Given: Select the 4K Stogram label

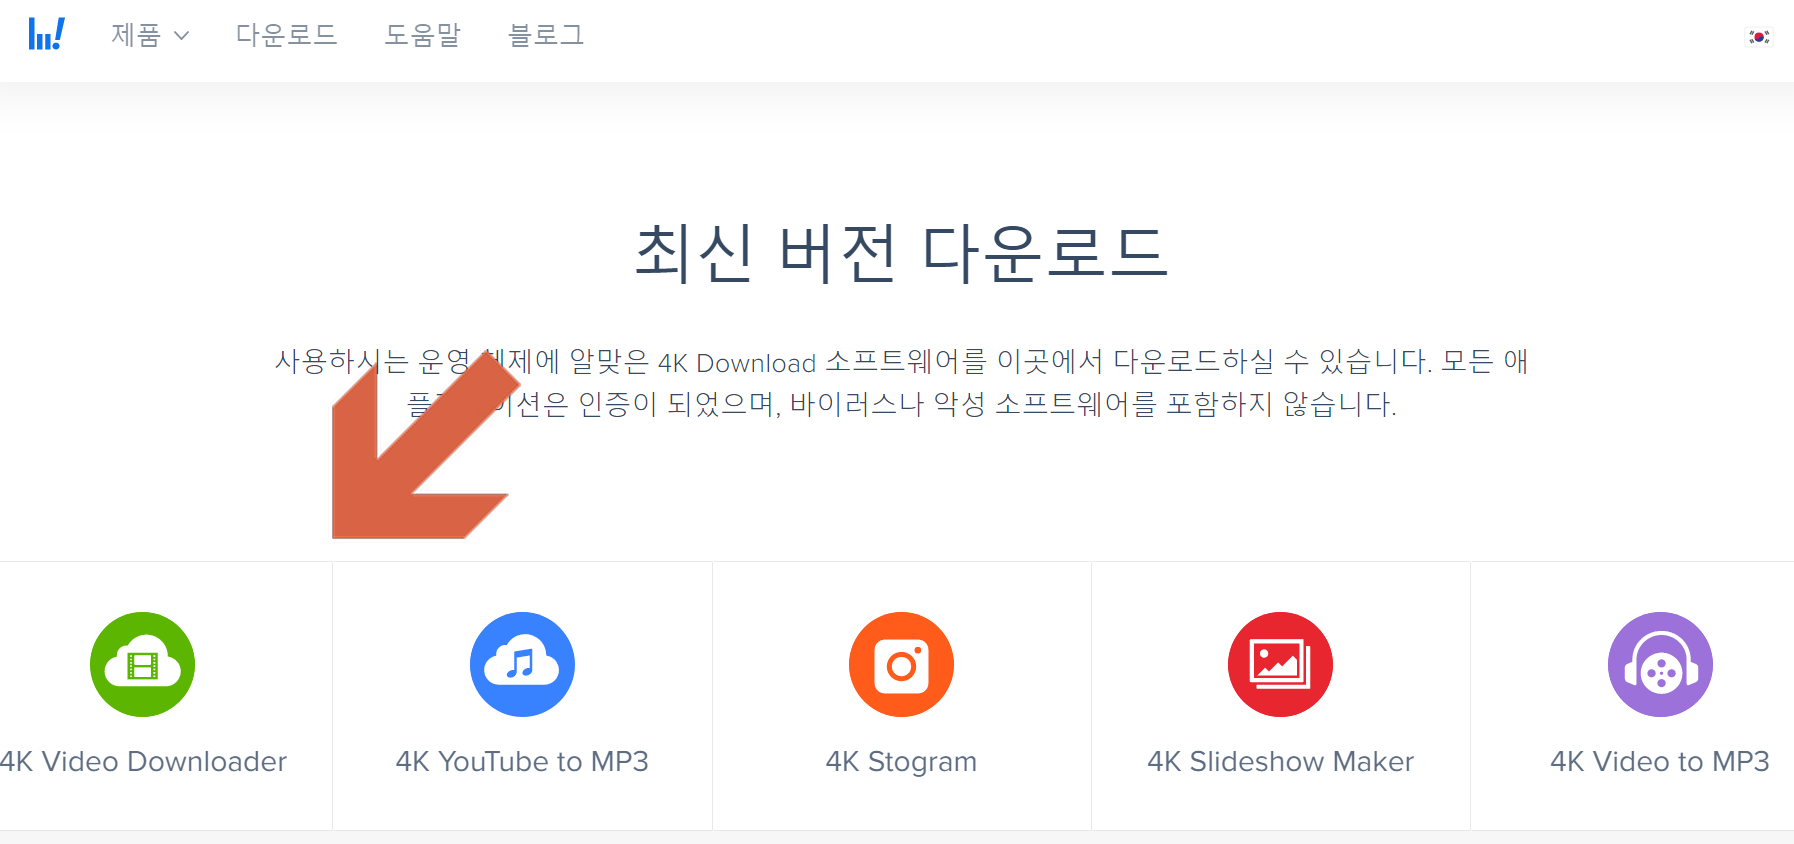Looking at the screenshot, I should click(x=901, y=762).
